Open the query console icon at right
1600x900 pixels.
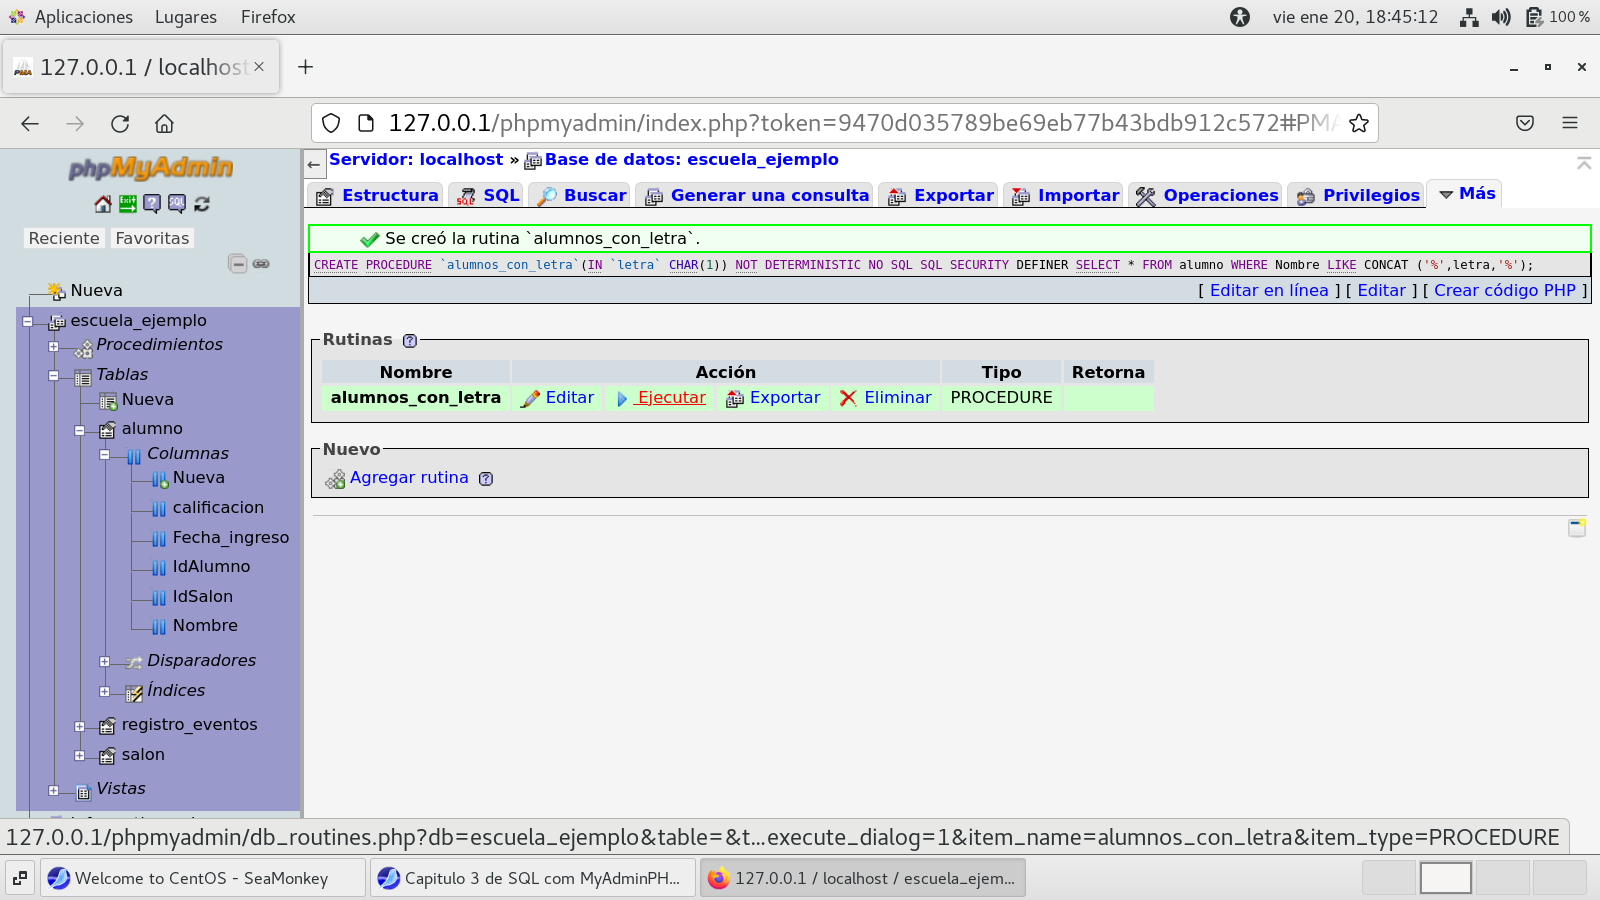coord(1577,528)
